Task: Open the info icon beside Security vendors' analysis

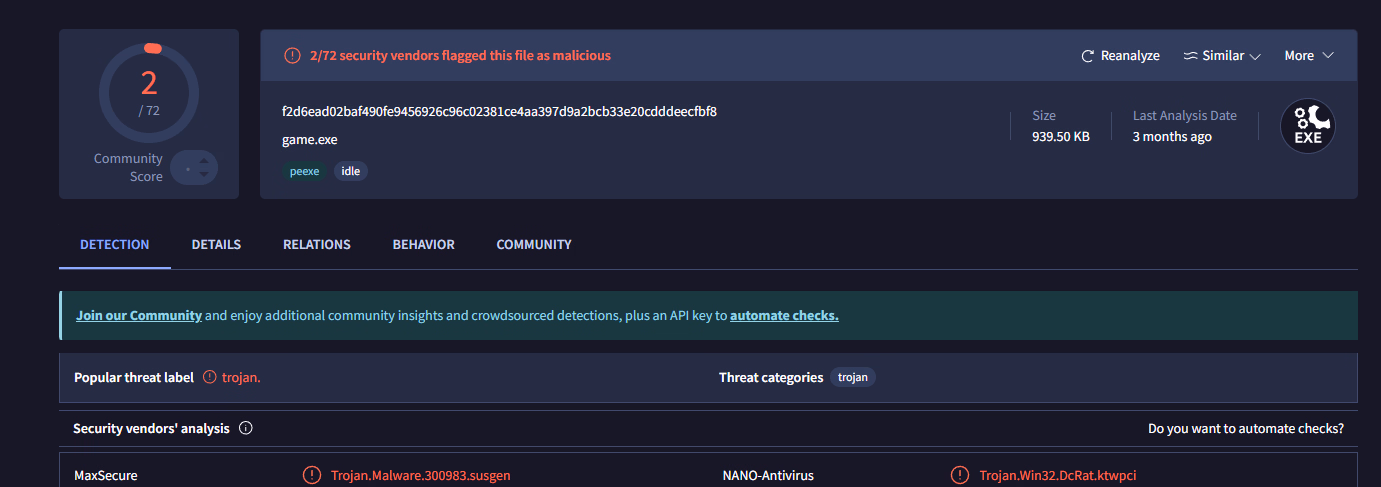Action: pyautogui.click(x=246, y=428)
